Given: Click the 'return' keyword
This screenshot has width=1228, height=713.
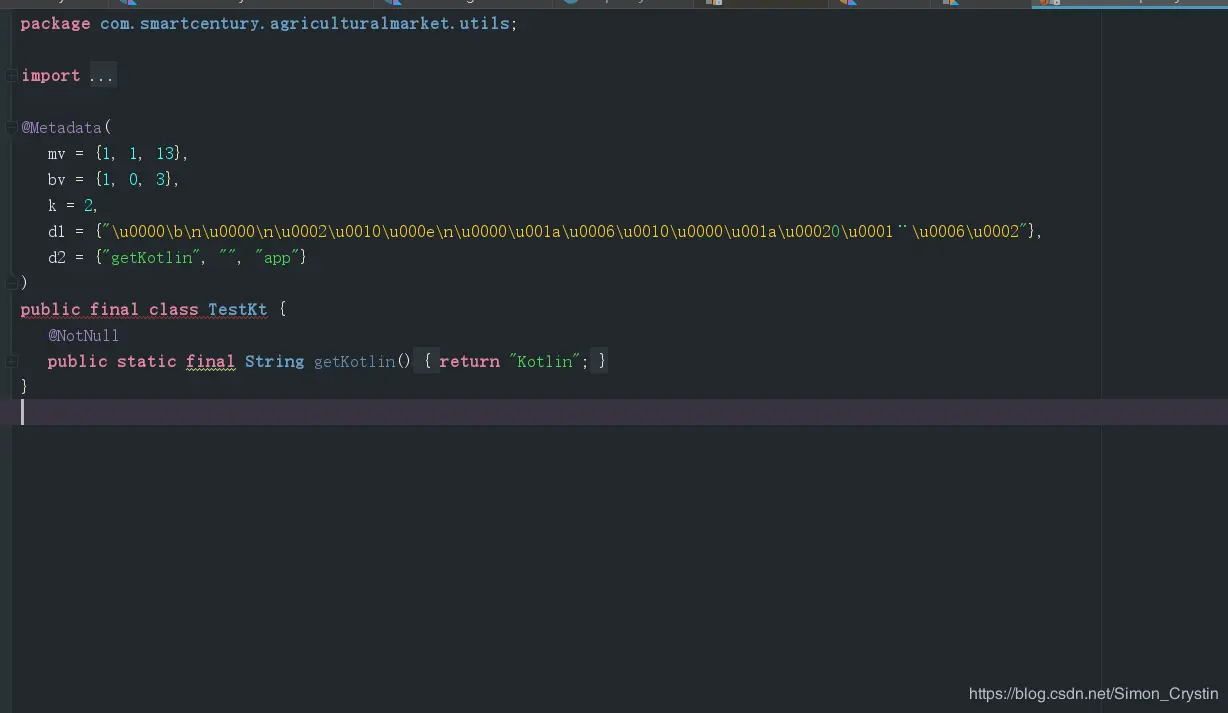Looking at the screenshot, I should (469, 361).
